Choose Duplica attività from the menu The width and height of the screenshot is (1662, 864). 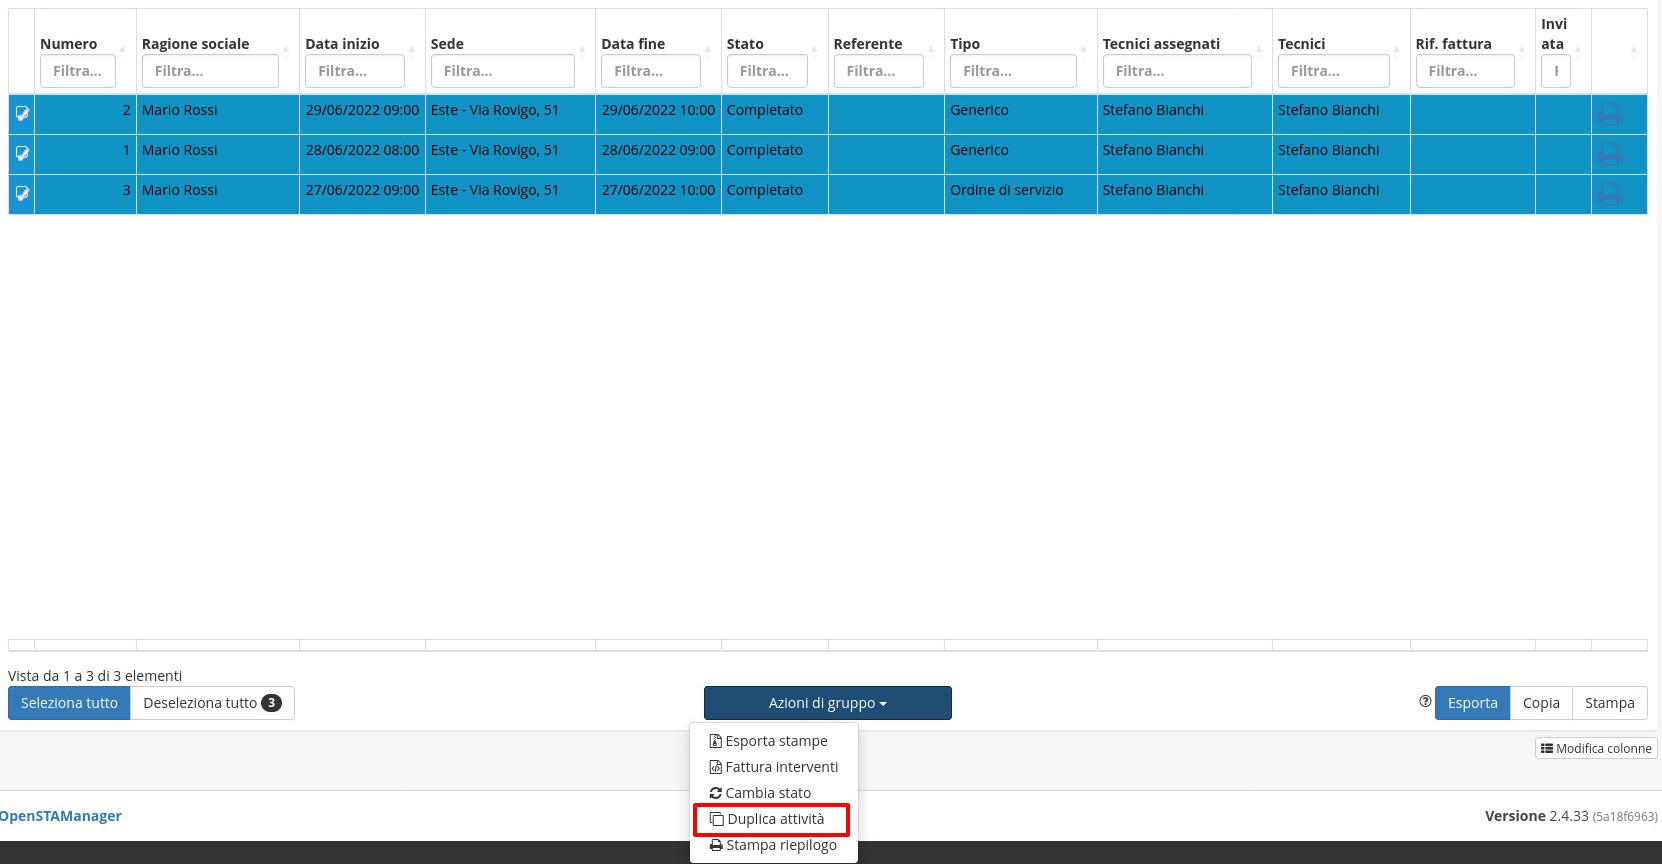(x=771, y=819)
